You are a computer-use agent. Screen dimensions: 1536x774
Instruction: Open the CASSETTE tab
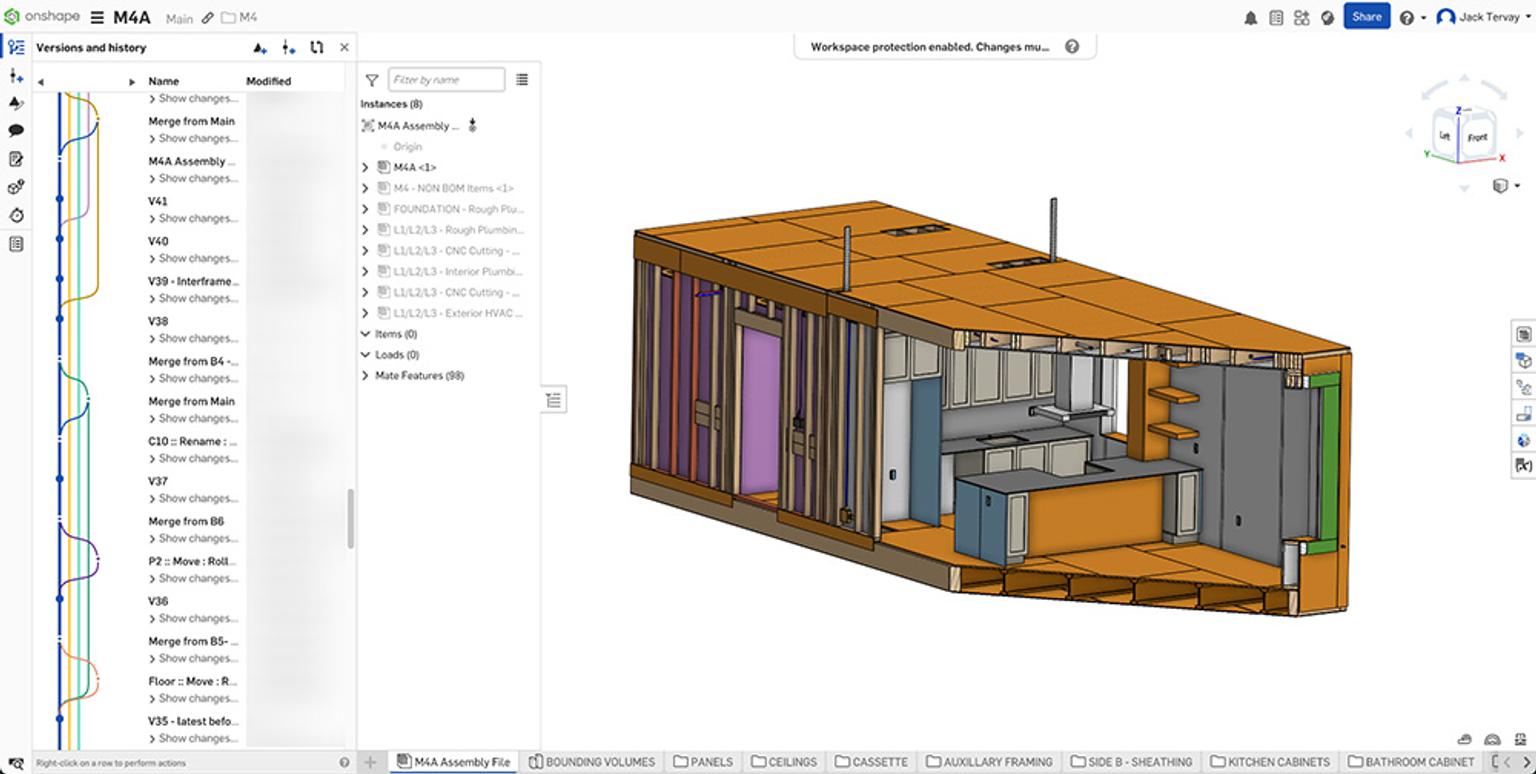871,761
